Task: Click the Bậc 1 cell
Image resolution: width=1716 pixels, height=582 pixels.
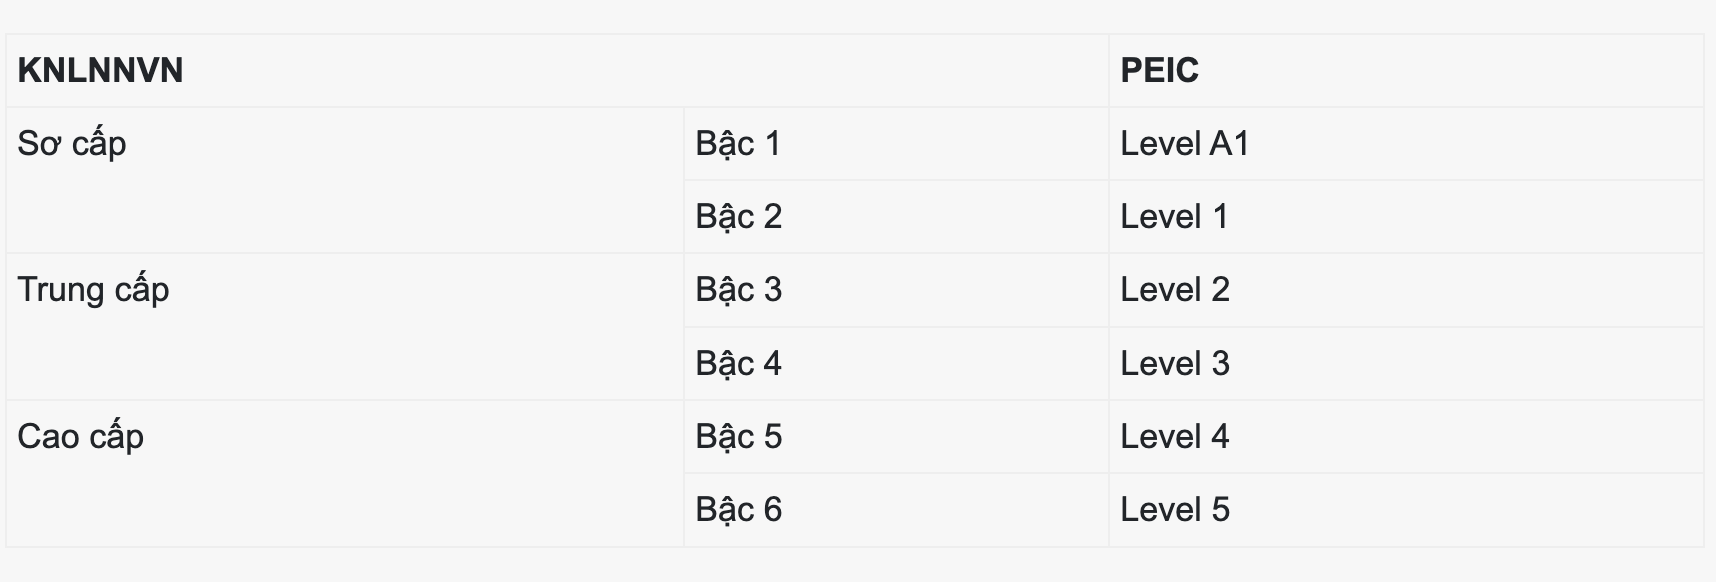Action: pyautogui.click(x=738, y=144)
